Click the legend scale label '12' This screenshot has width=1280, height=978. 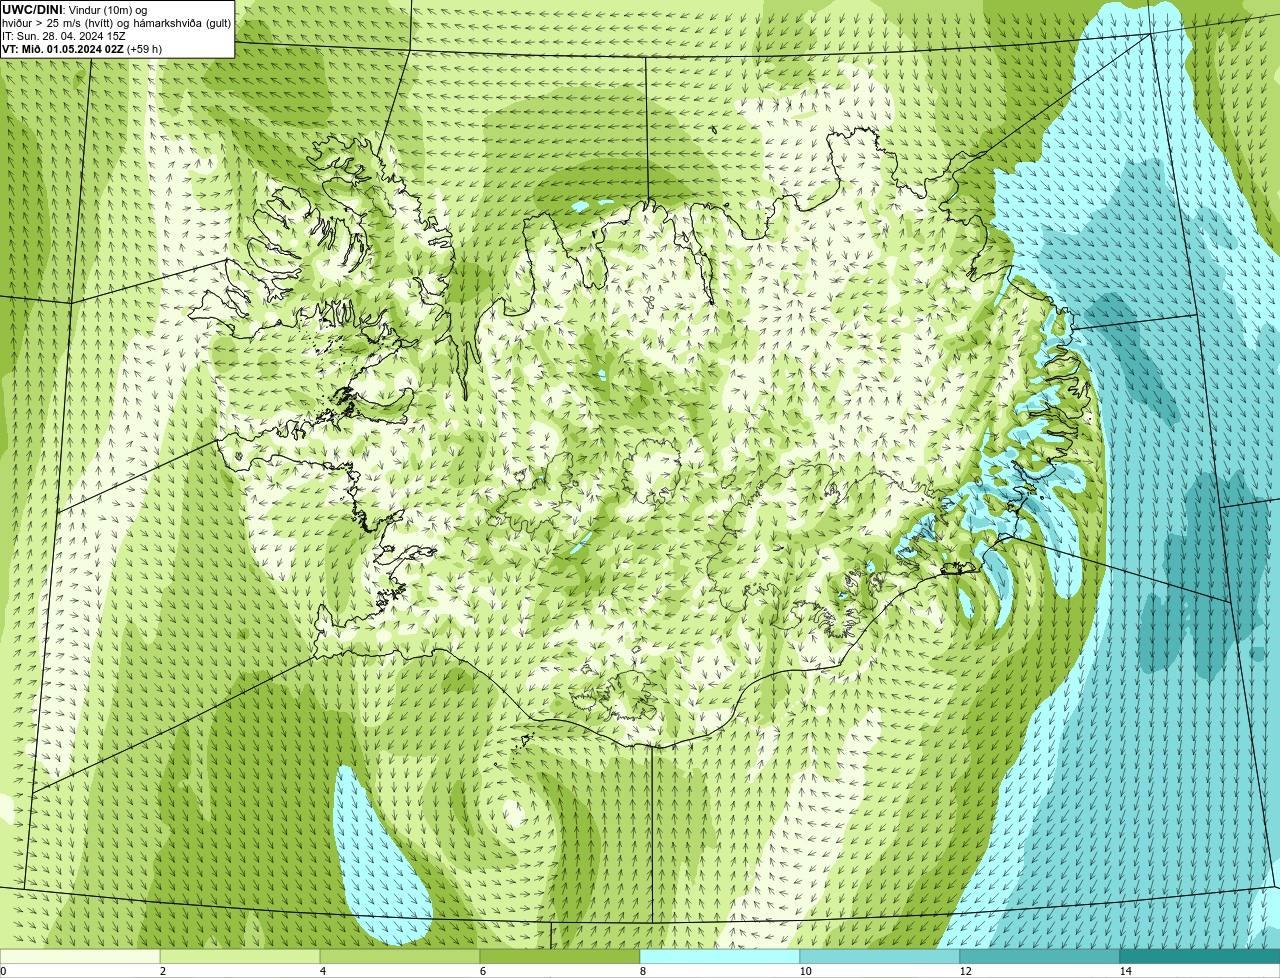pos(965,971)
